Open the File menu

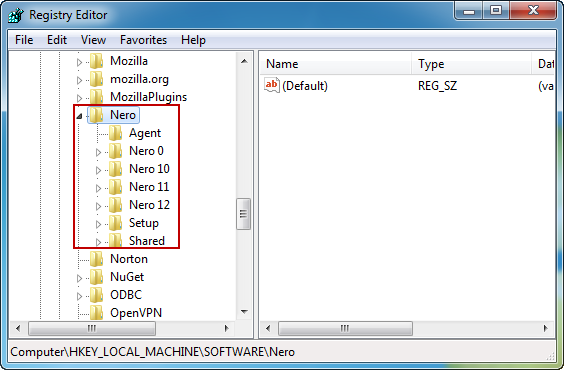24,40
